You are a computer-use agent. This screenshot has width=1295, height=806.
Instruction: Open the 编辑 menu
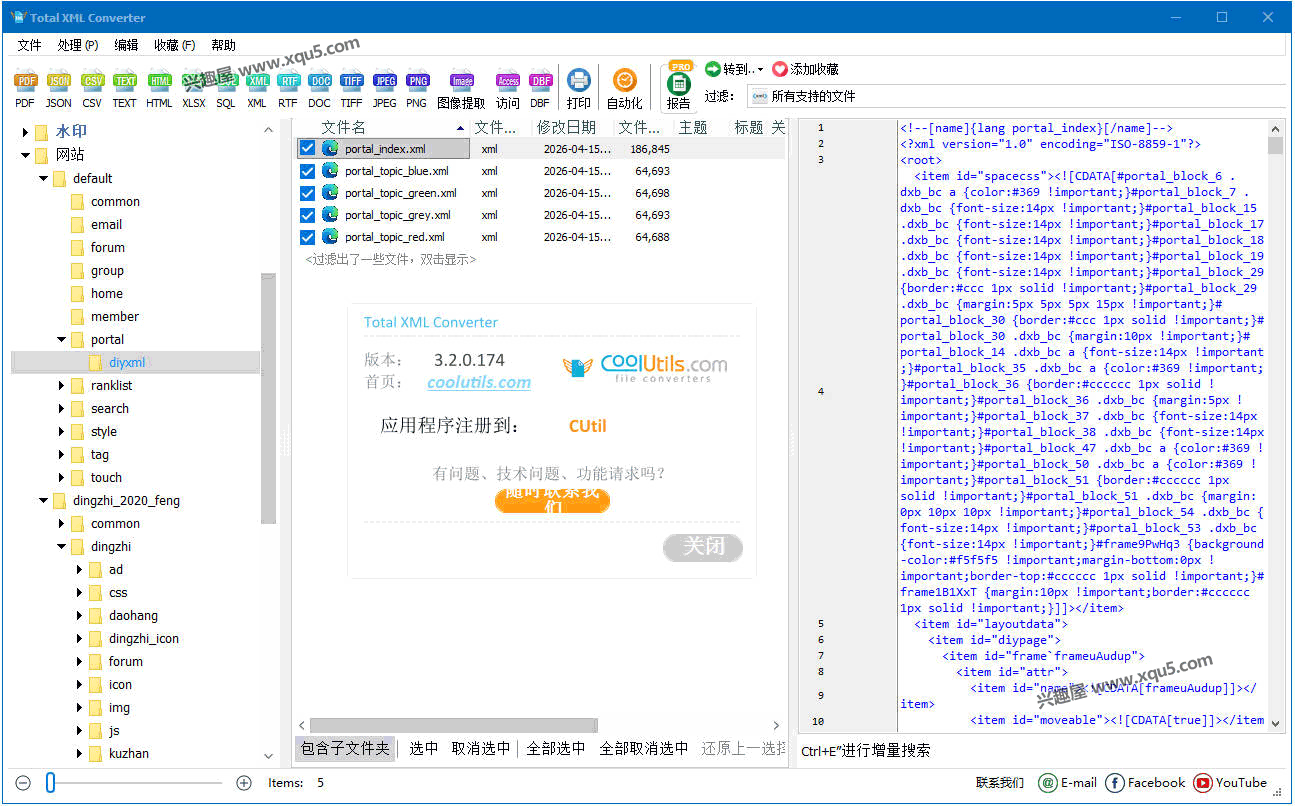tap(126, 45)
